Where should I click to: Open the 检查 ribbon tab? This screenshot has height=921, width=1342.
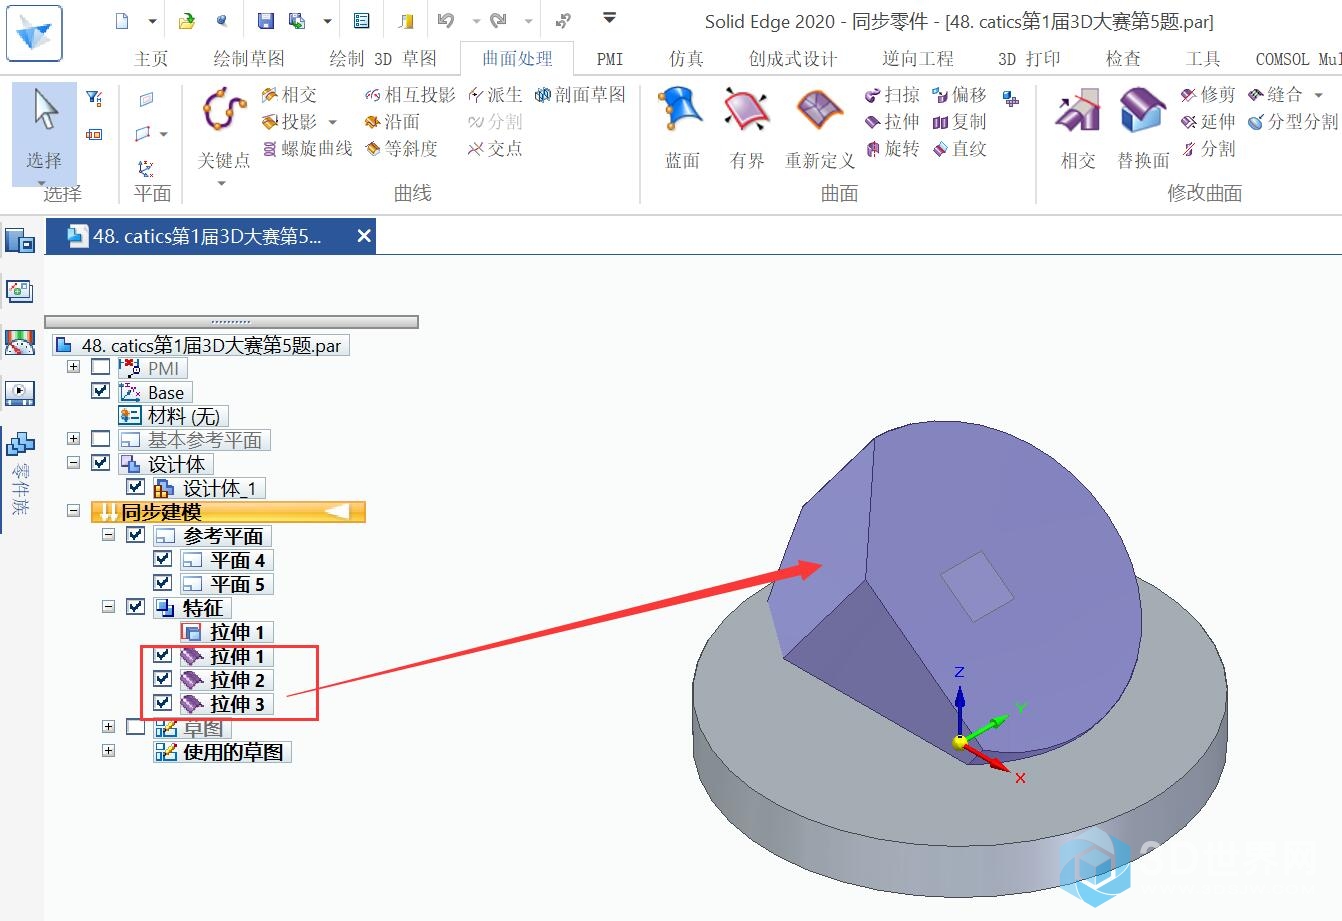(1123, 59)
